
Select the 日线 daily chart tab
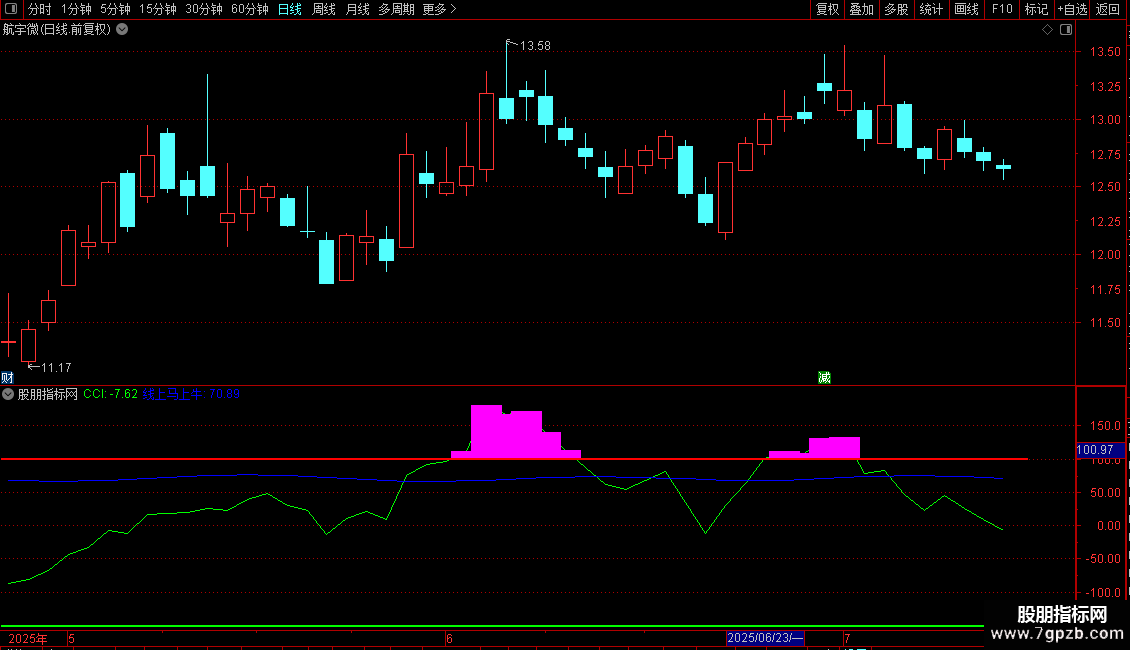tap(290, 9)
